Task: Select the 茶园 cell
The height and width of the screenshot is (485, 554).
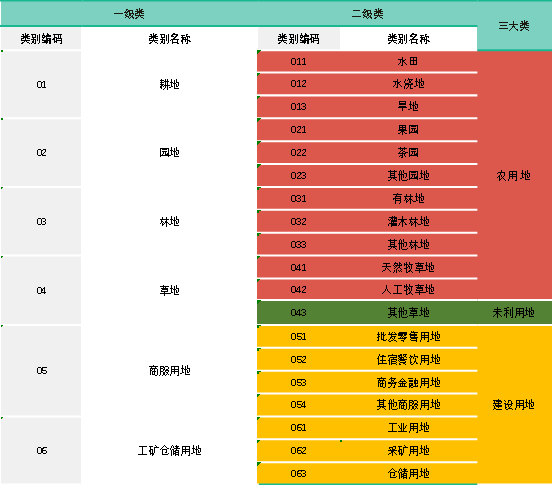Action: (408, 153)
